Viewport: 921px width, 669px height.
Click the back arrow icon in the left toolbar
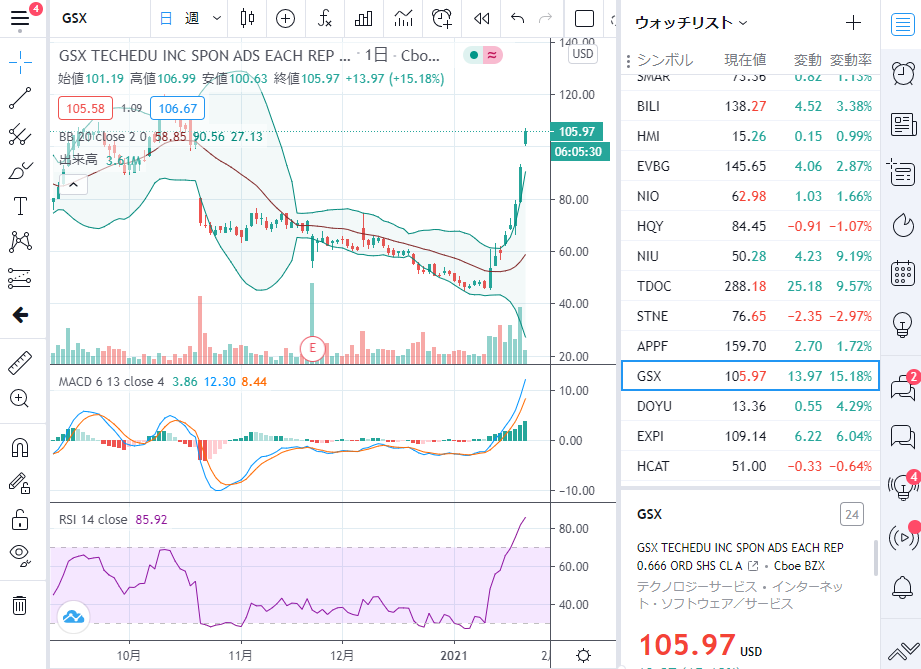click(20, 315)
